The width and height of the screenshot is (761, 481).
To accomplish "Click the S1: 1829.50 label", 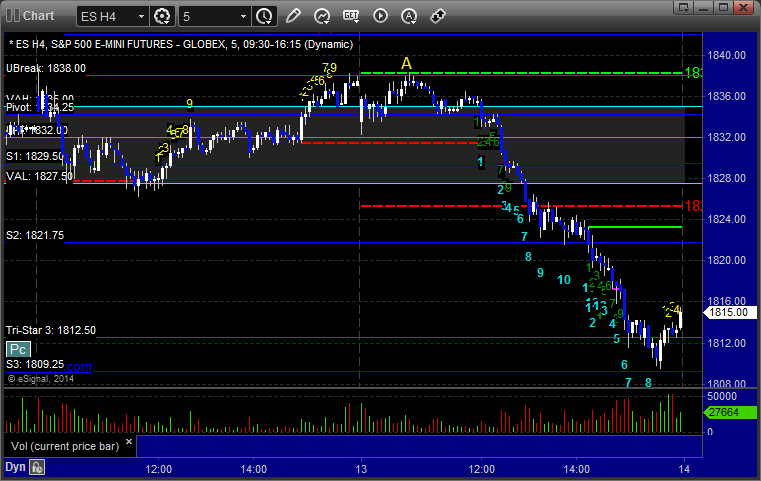I will point(34,156).
